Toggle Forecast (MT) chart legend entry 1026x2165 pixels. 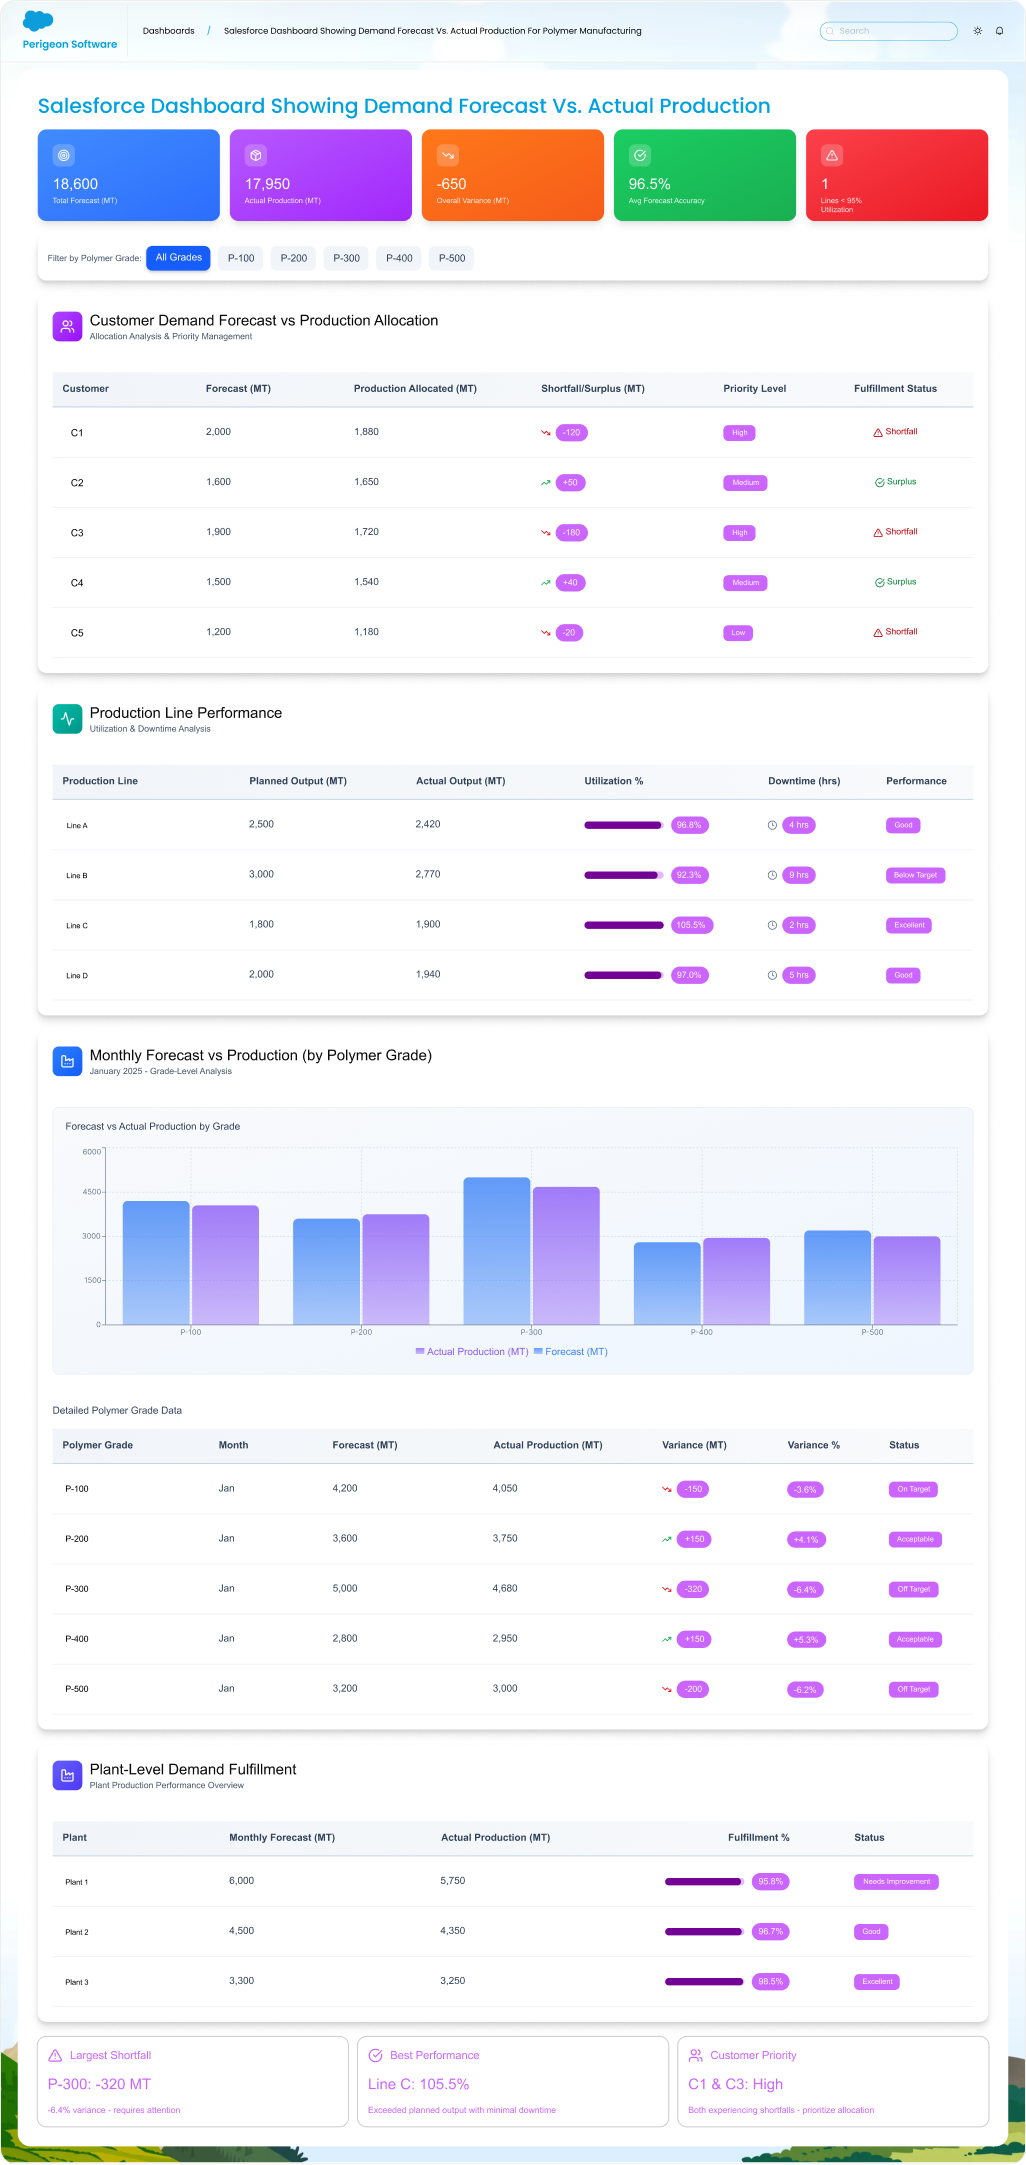[x=571, y=1352]
